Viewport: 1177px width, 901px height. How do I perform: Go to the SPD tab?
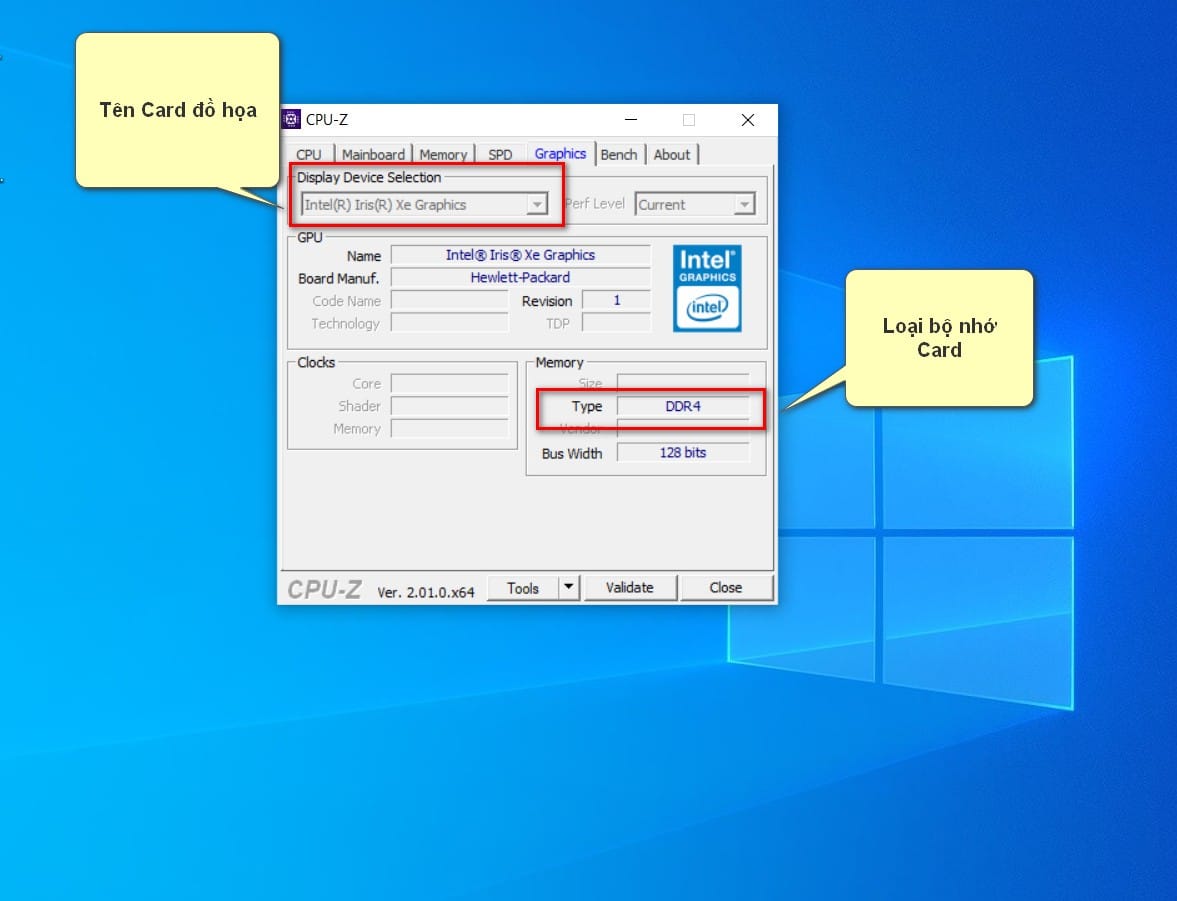coord(500,155)
